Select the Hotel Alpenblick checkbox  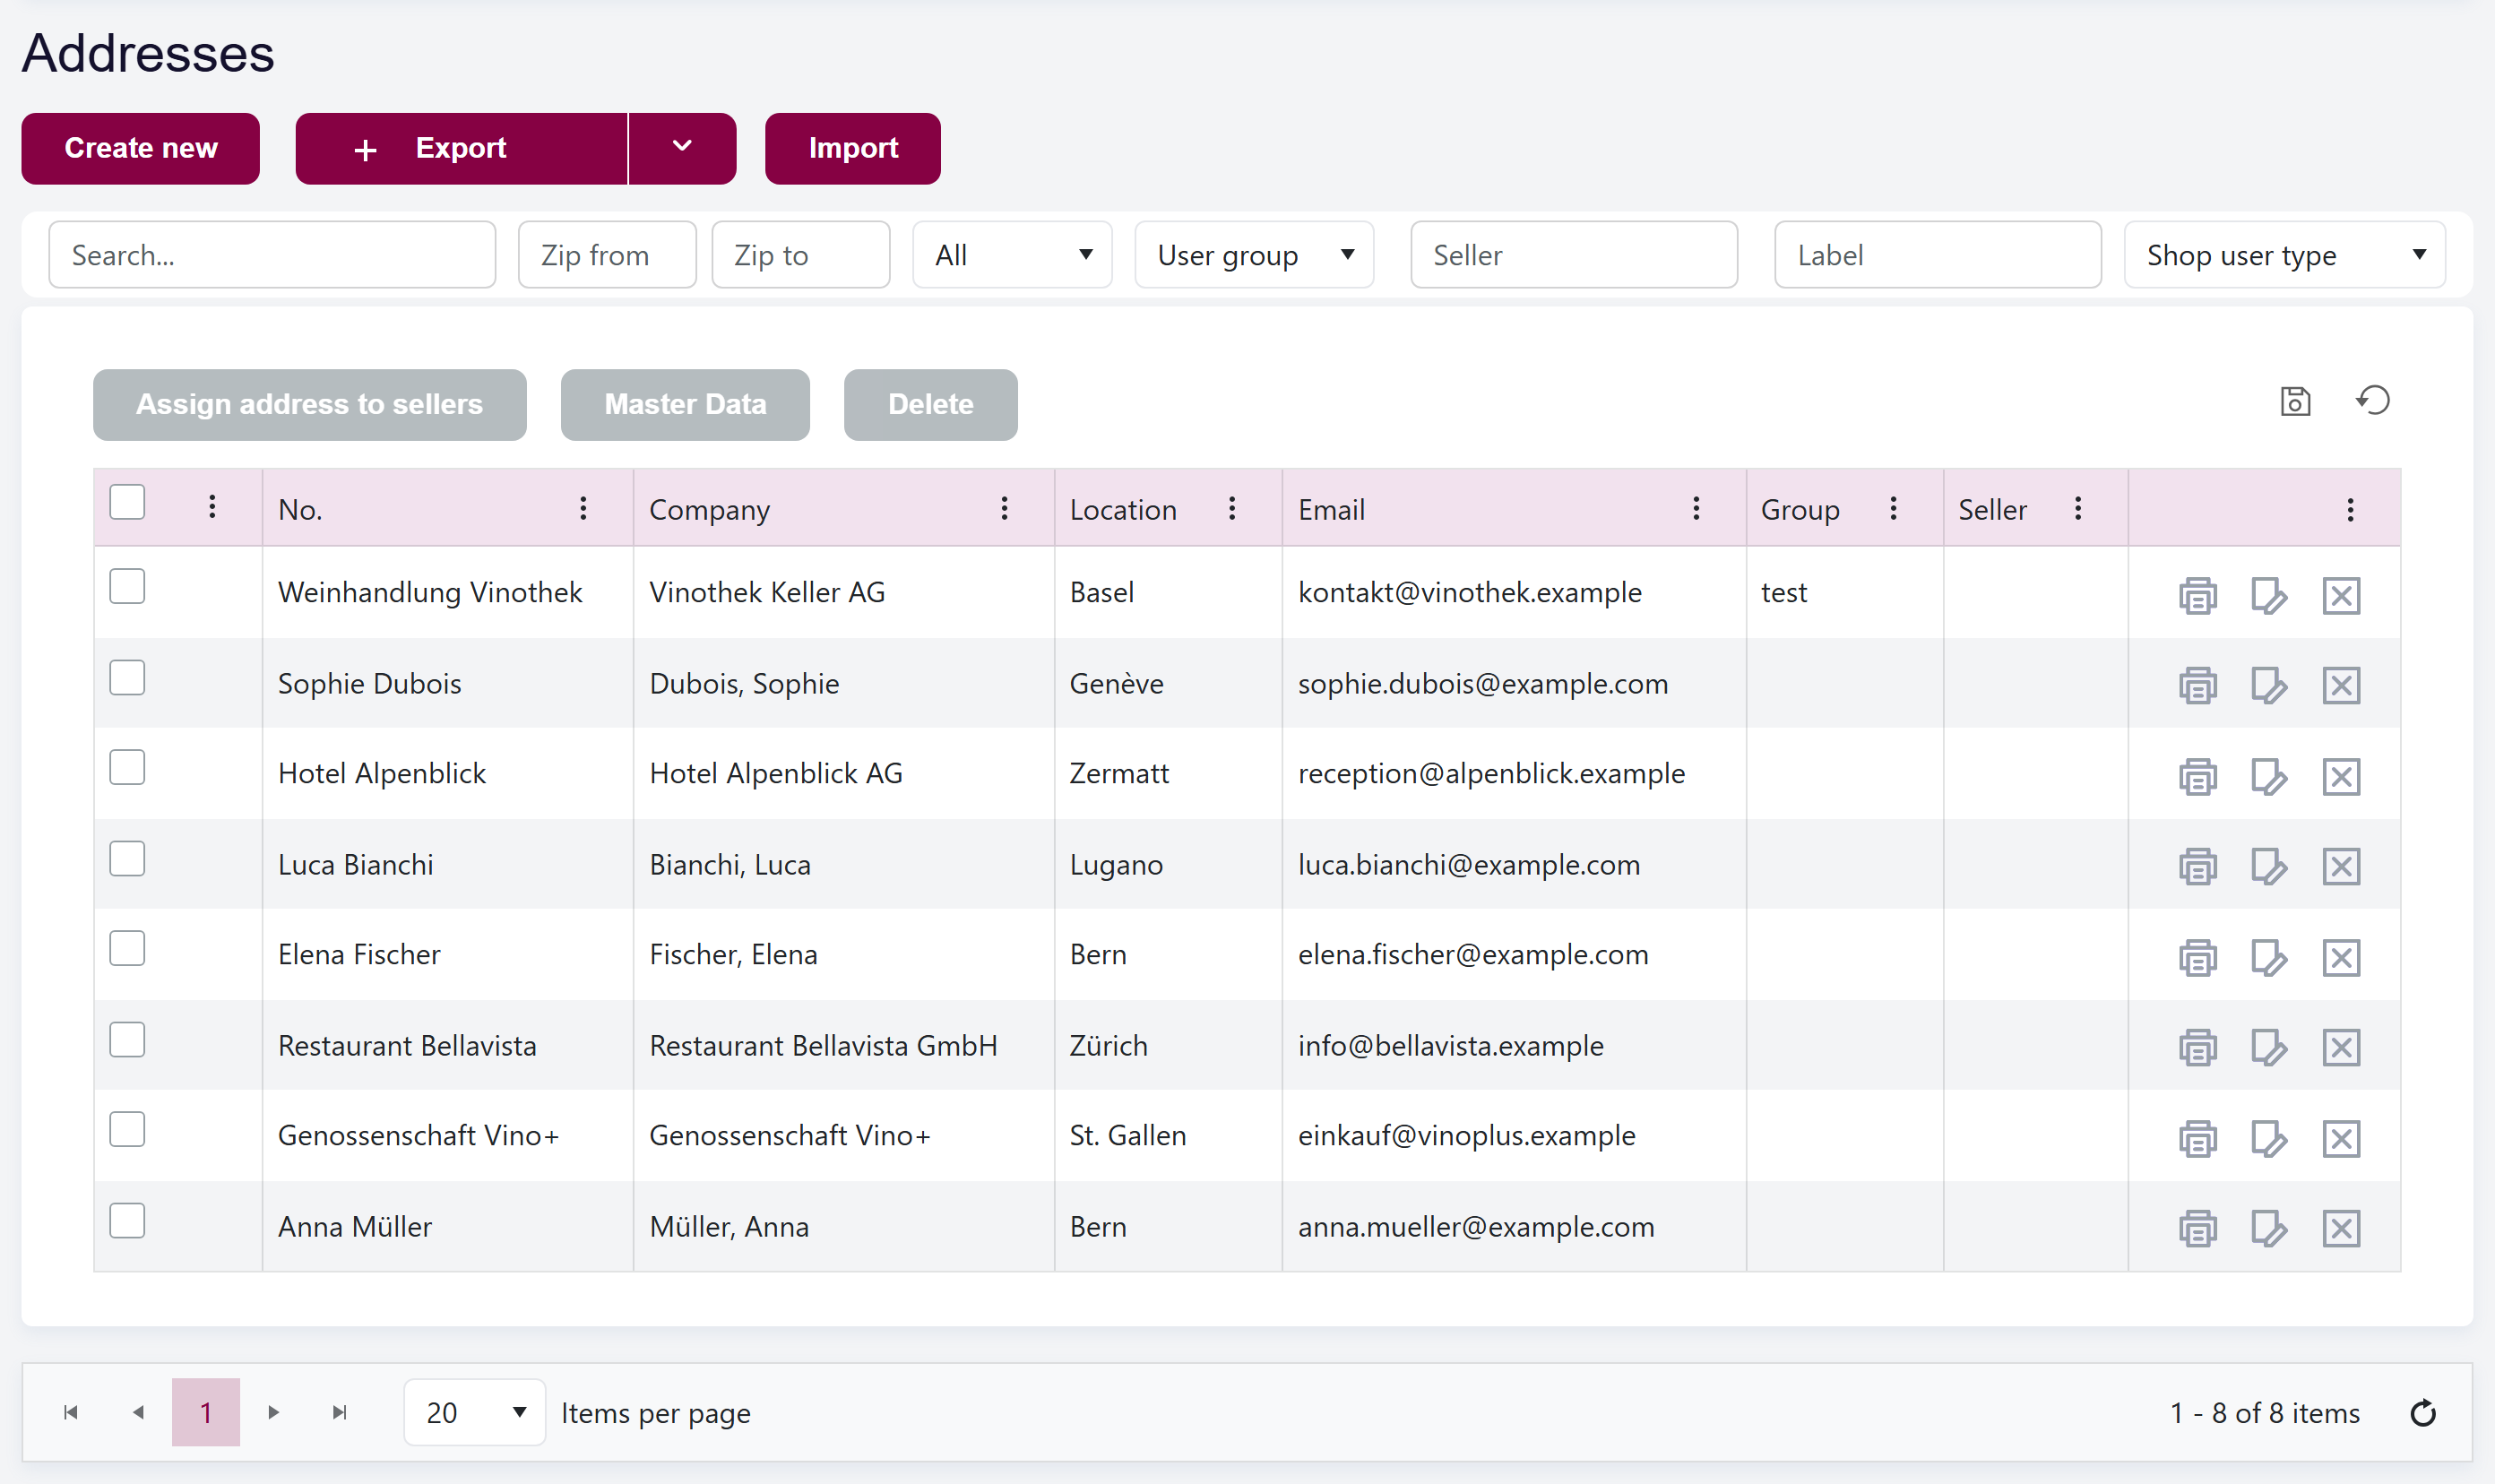point(127,767)
